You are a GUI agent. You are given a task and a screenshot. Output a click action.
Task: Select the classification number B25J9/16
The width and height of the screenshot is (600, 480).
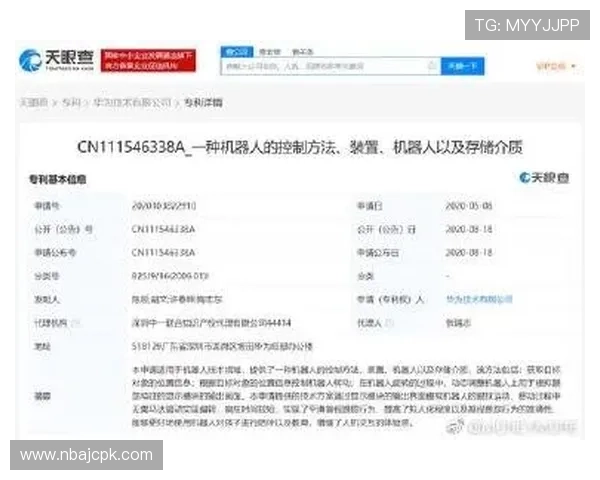pos(170,276)
